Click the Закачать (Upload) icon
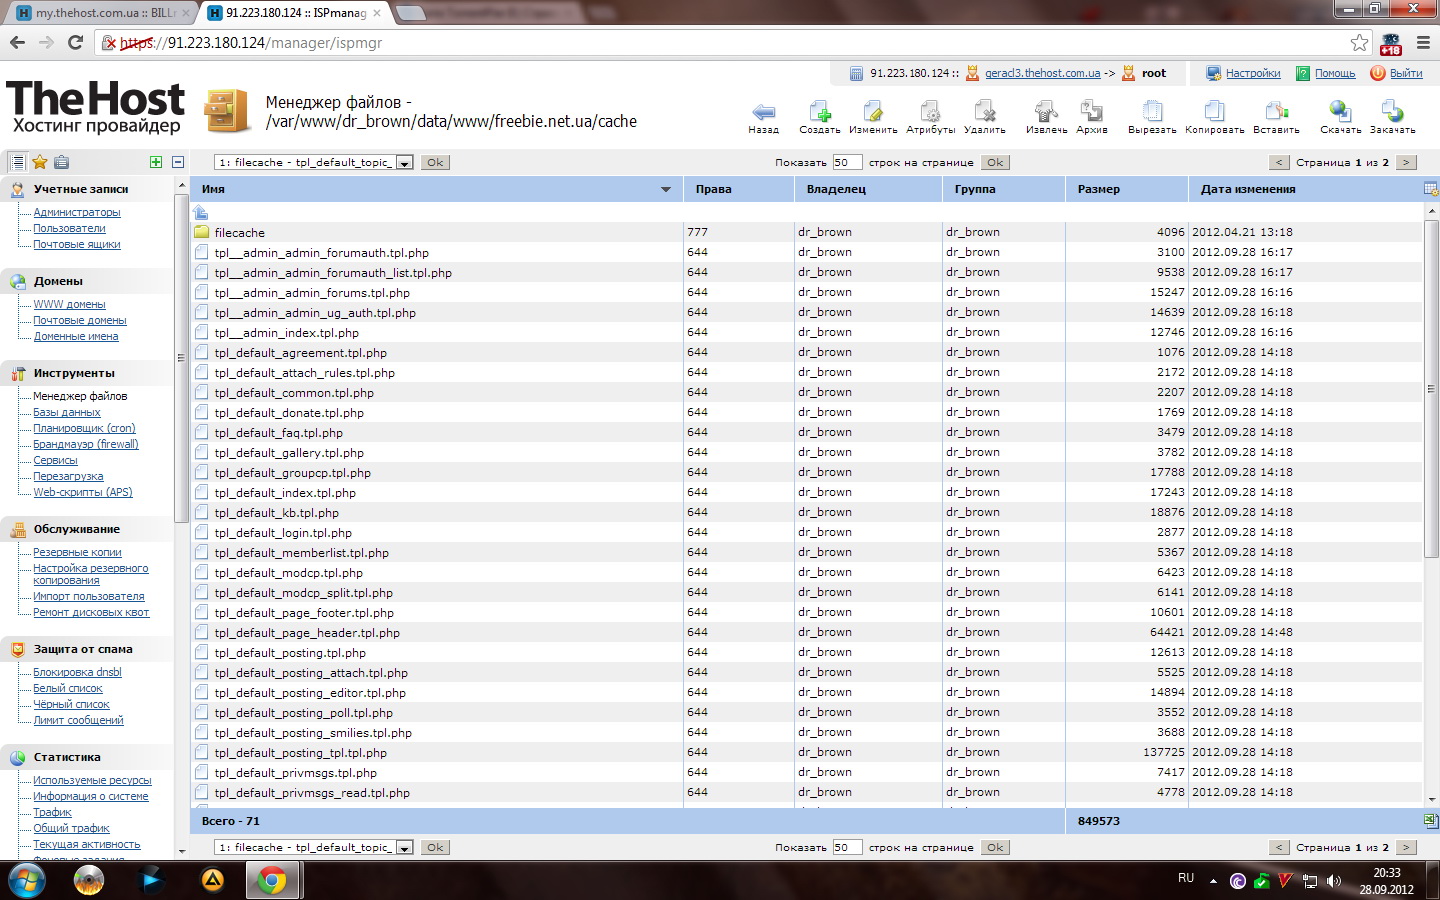The height and width of the screenshot is (900, 1440). (1392, 113)
